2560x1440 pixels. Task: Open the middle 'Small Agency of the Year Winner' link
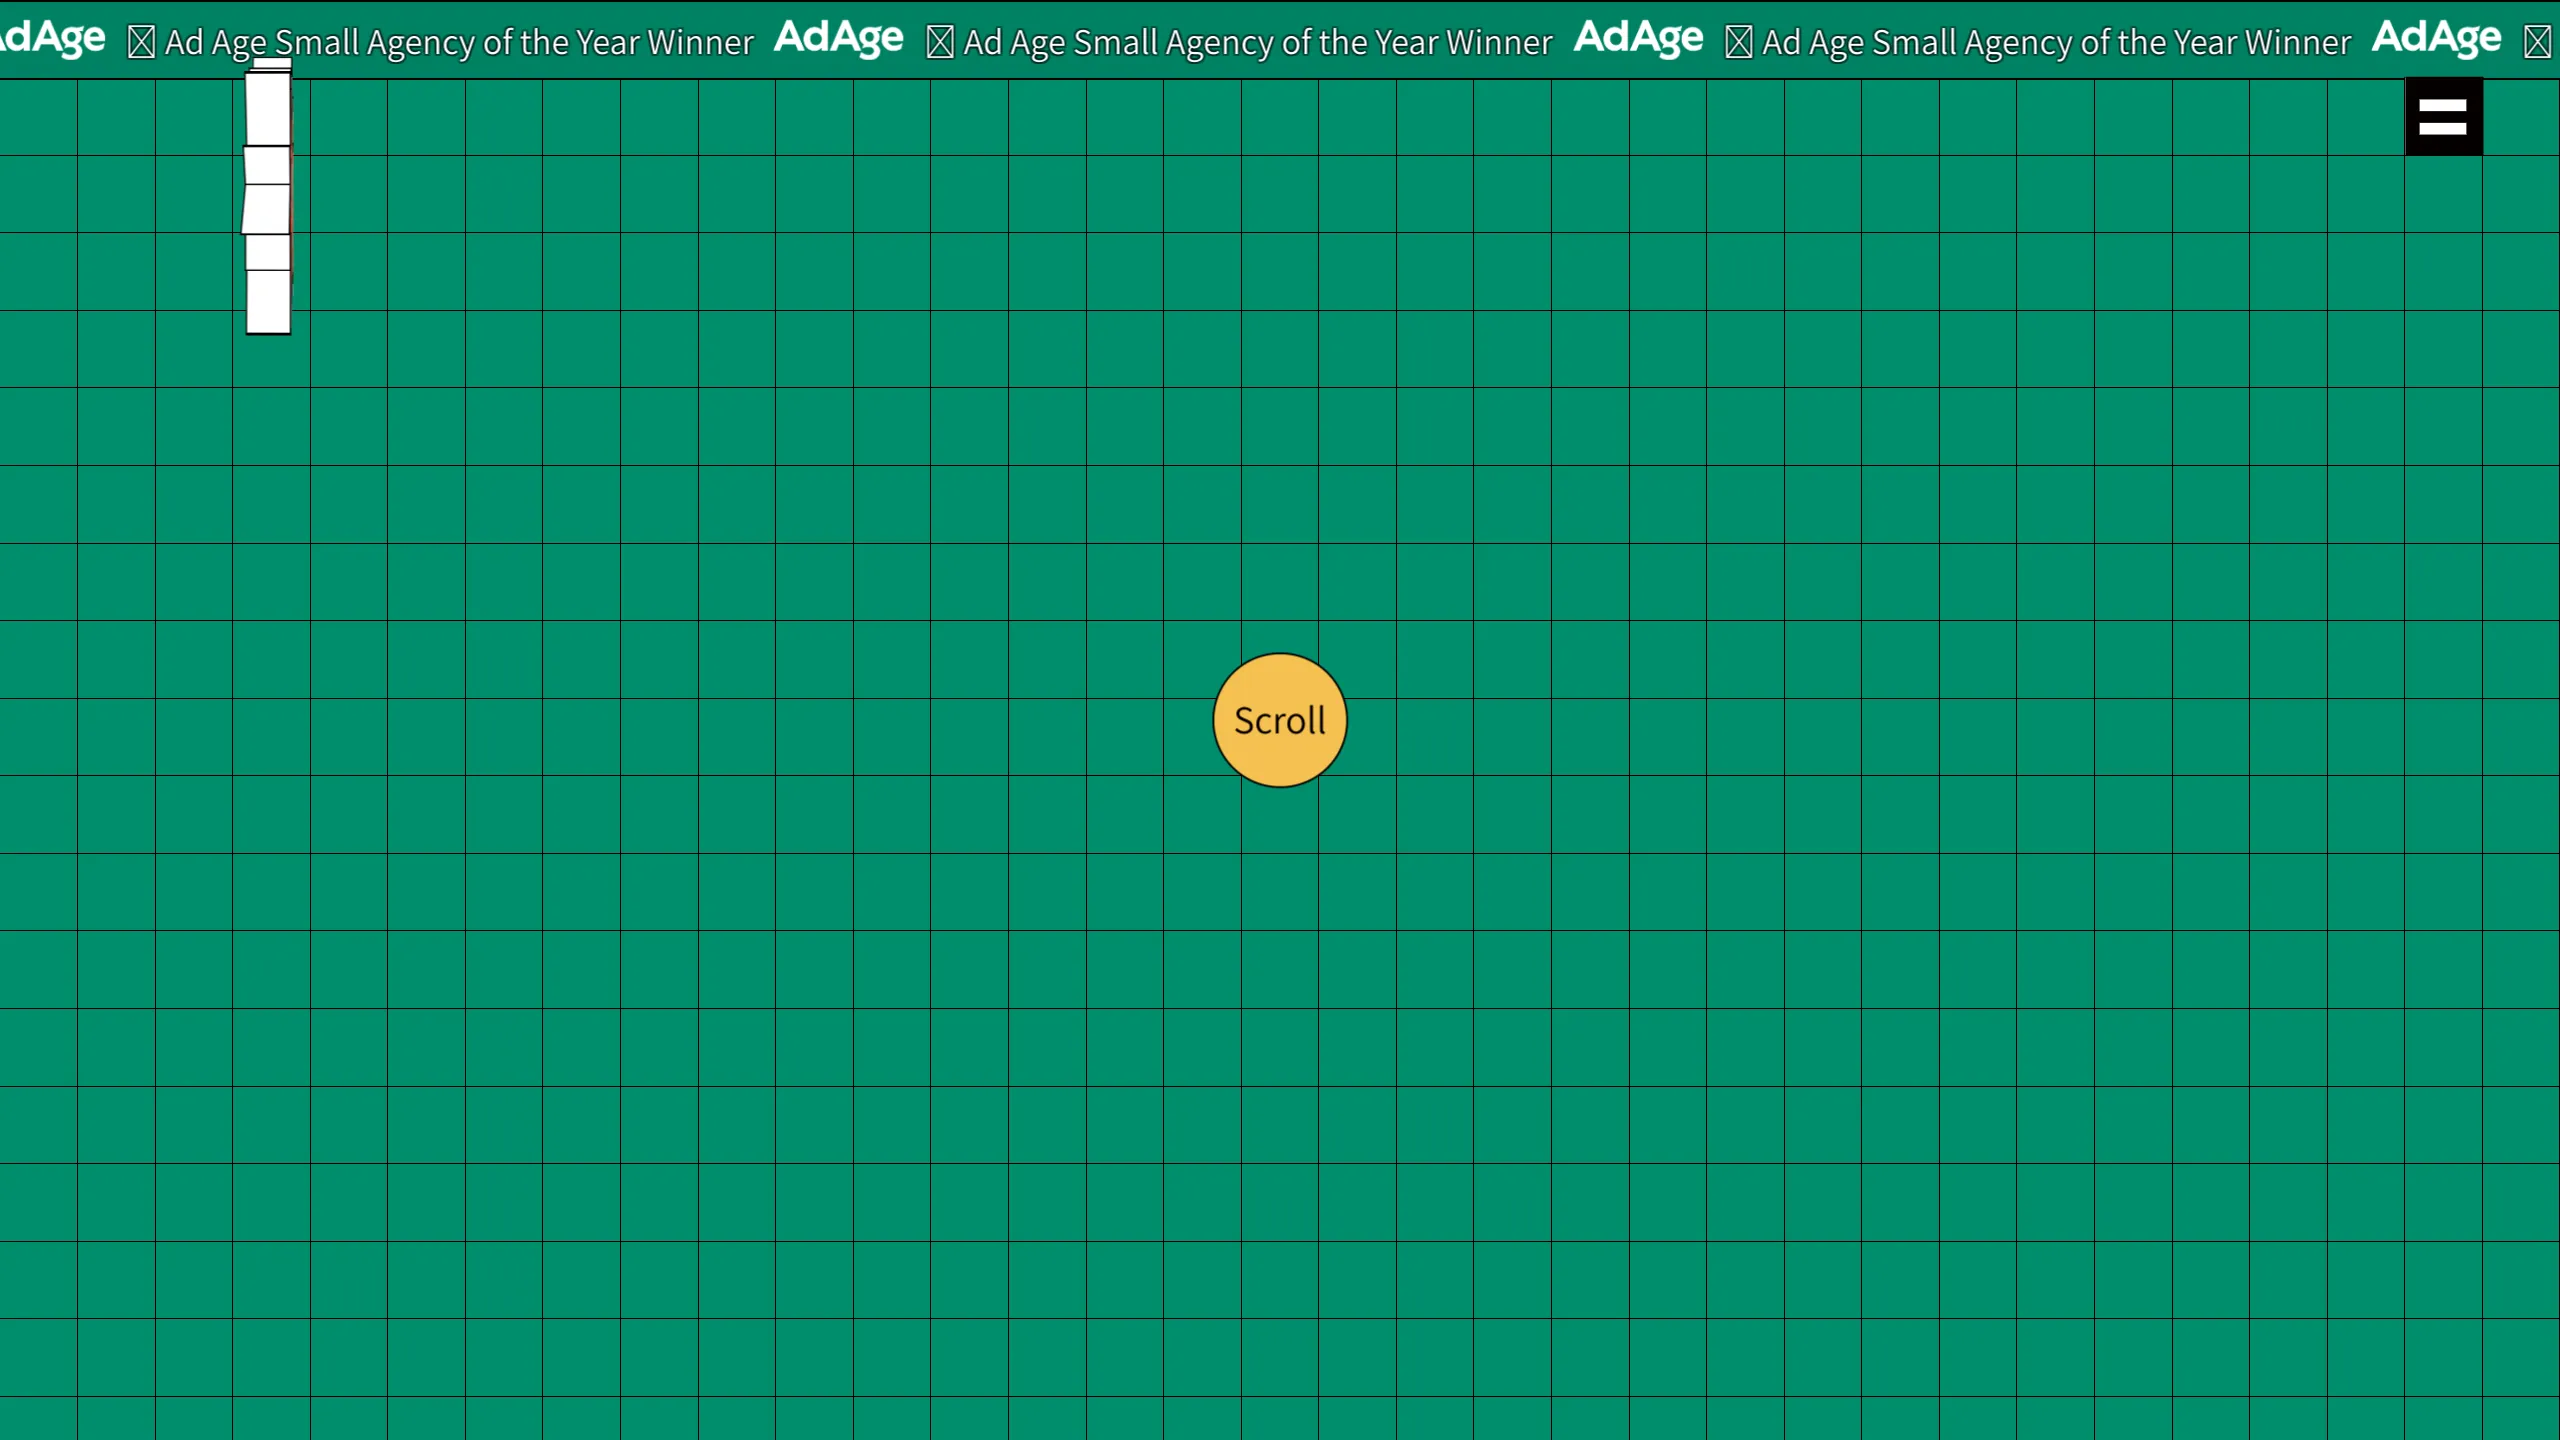pos(1257,42)
